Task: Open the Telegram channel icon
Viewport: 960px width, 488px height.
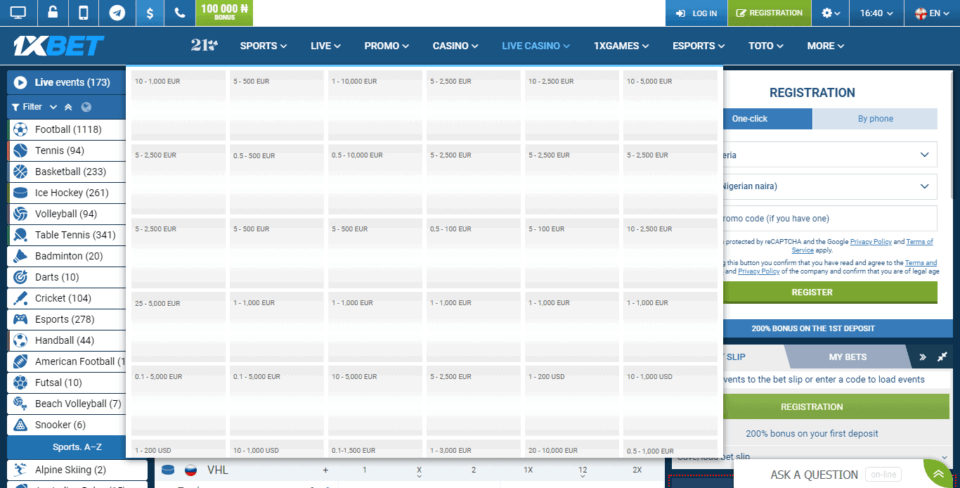Action: coord(117,13)
